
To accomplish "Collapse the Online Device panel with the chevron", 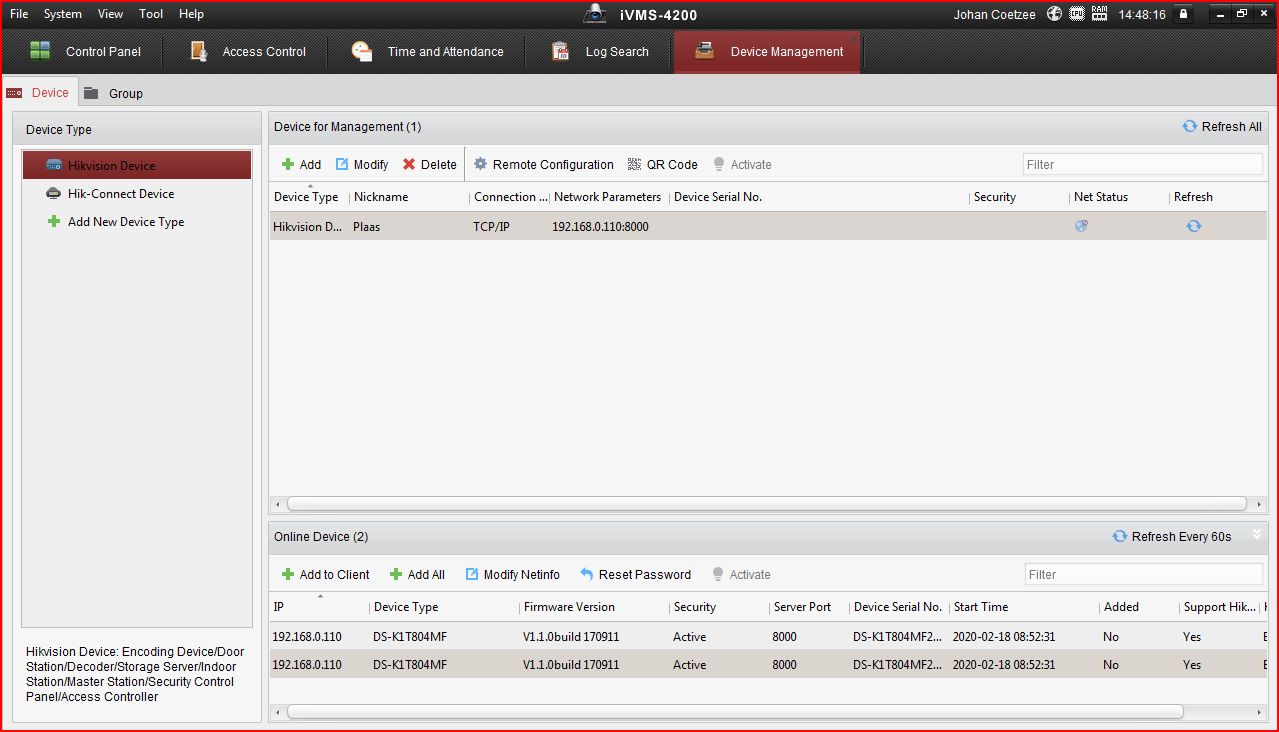I will 1257,535.
